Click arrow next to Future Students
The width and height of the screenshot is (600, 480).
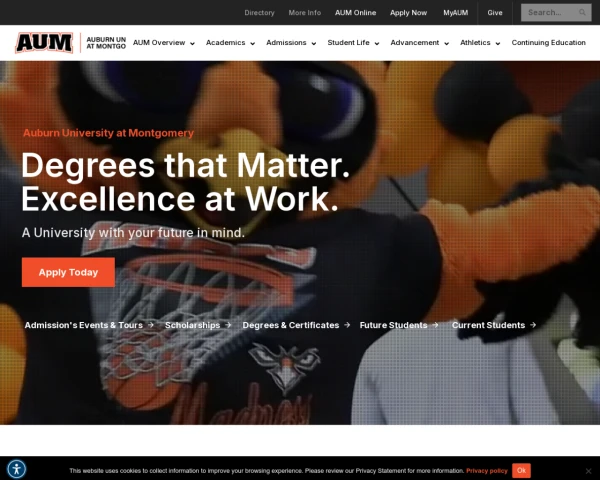tap(435, 325)
